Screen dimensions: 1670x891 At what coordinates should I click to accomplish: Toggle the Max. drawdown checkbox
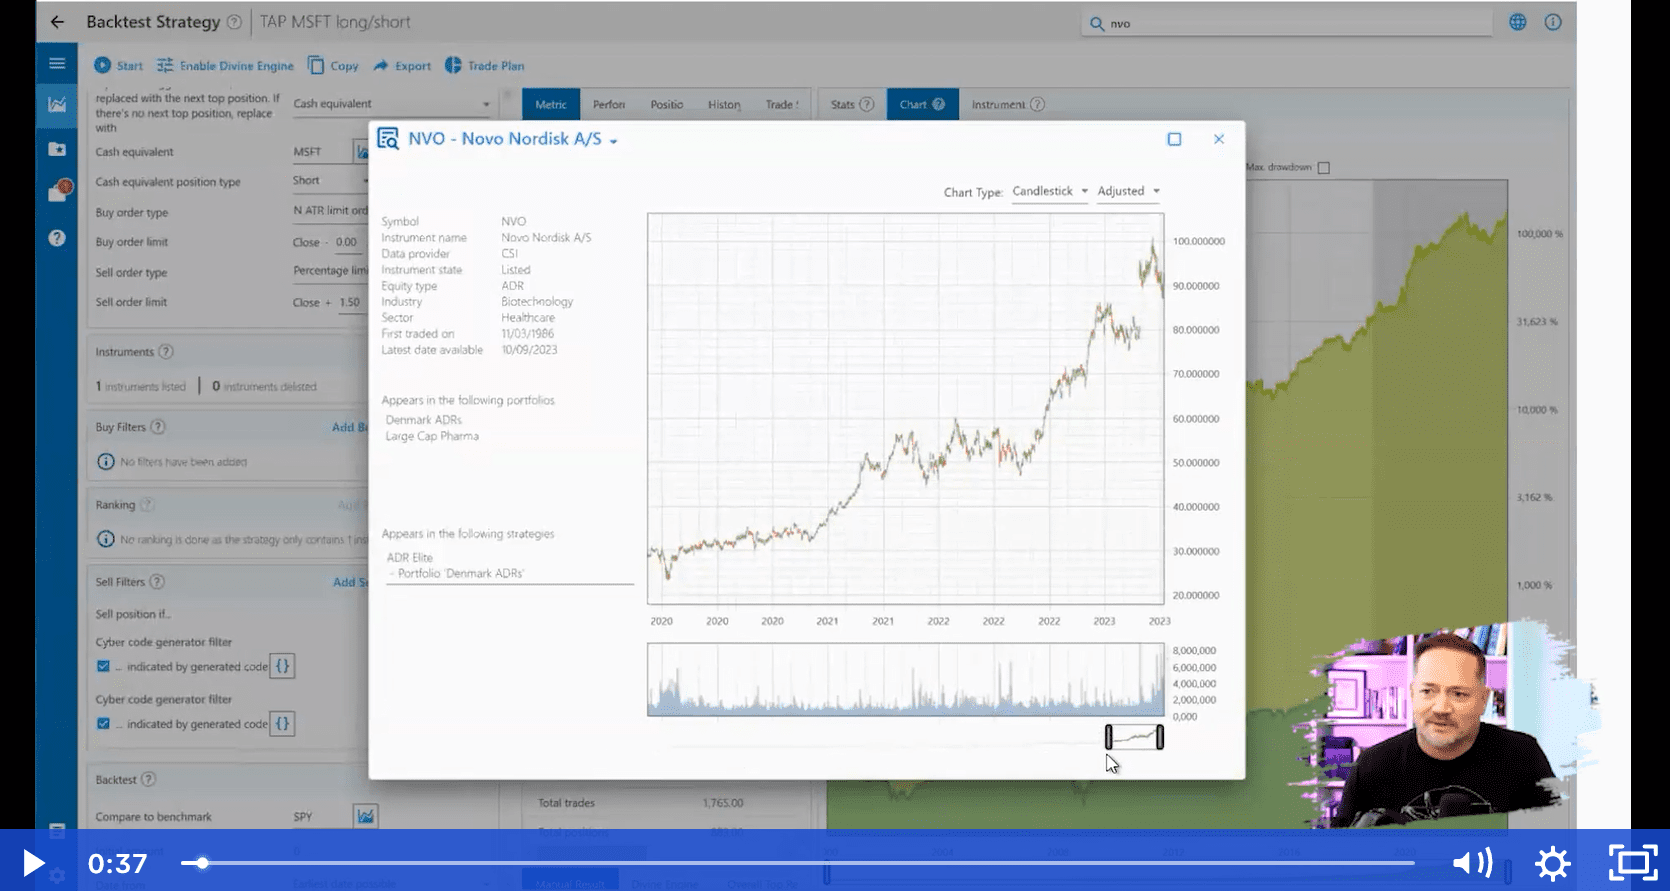[x=1324, y=168]
